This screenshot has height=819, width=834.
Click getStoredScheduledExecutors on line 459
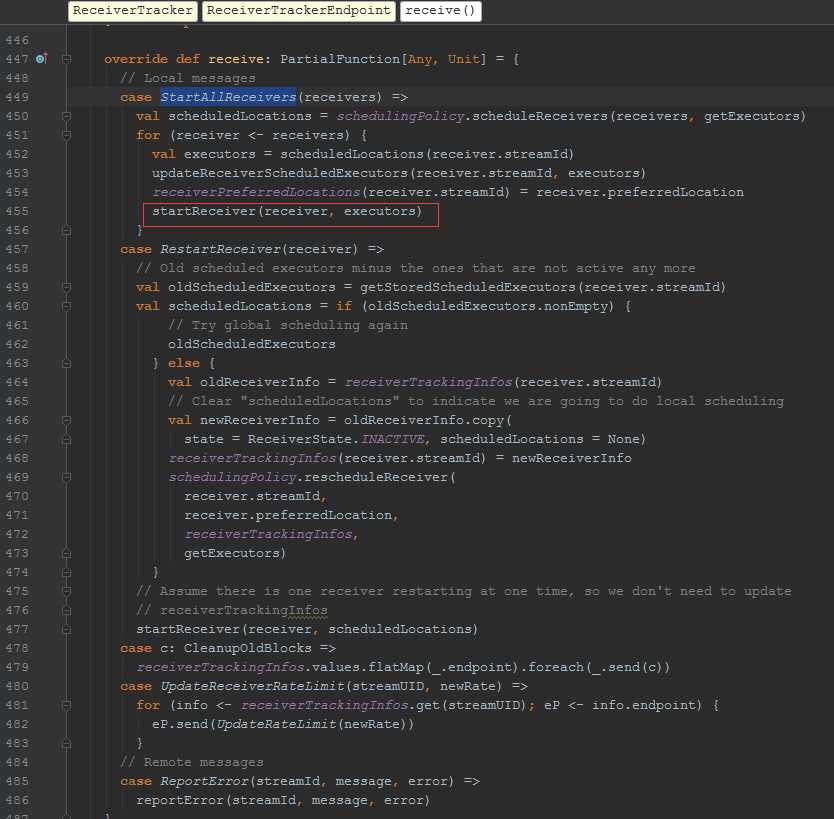pyautogui.click(x=468, y=287)
